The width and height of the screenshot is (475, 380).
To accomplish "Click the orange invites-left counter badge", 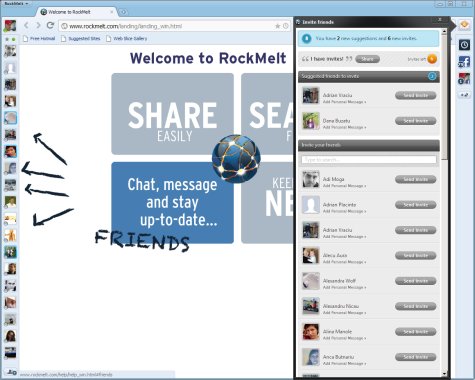I will point(432,59).
